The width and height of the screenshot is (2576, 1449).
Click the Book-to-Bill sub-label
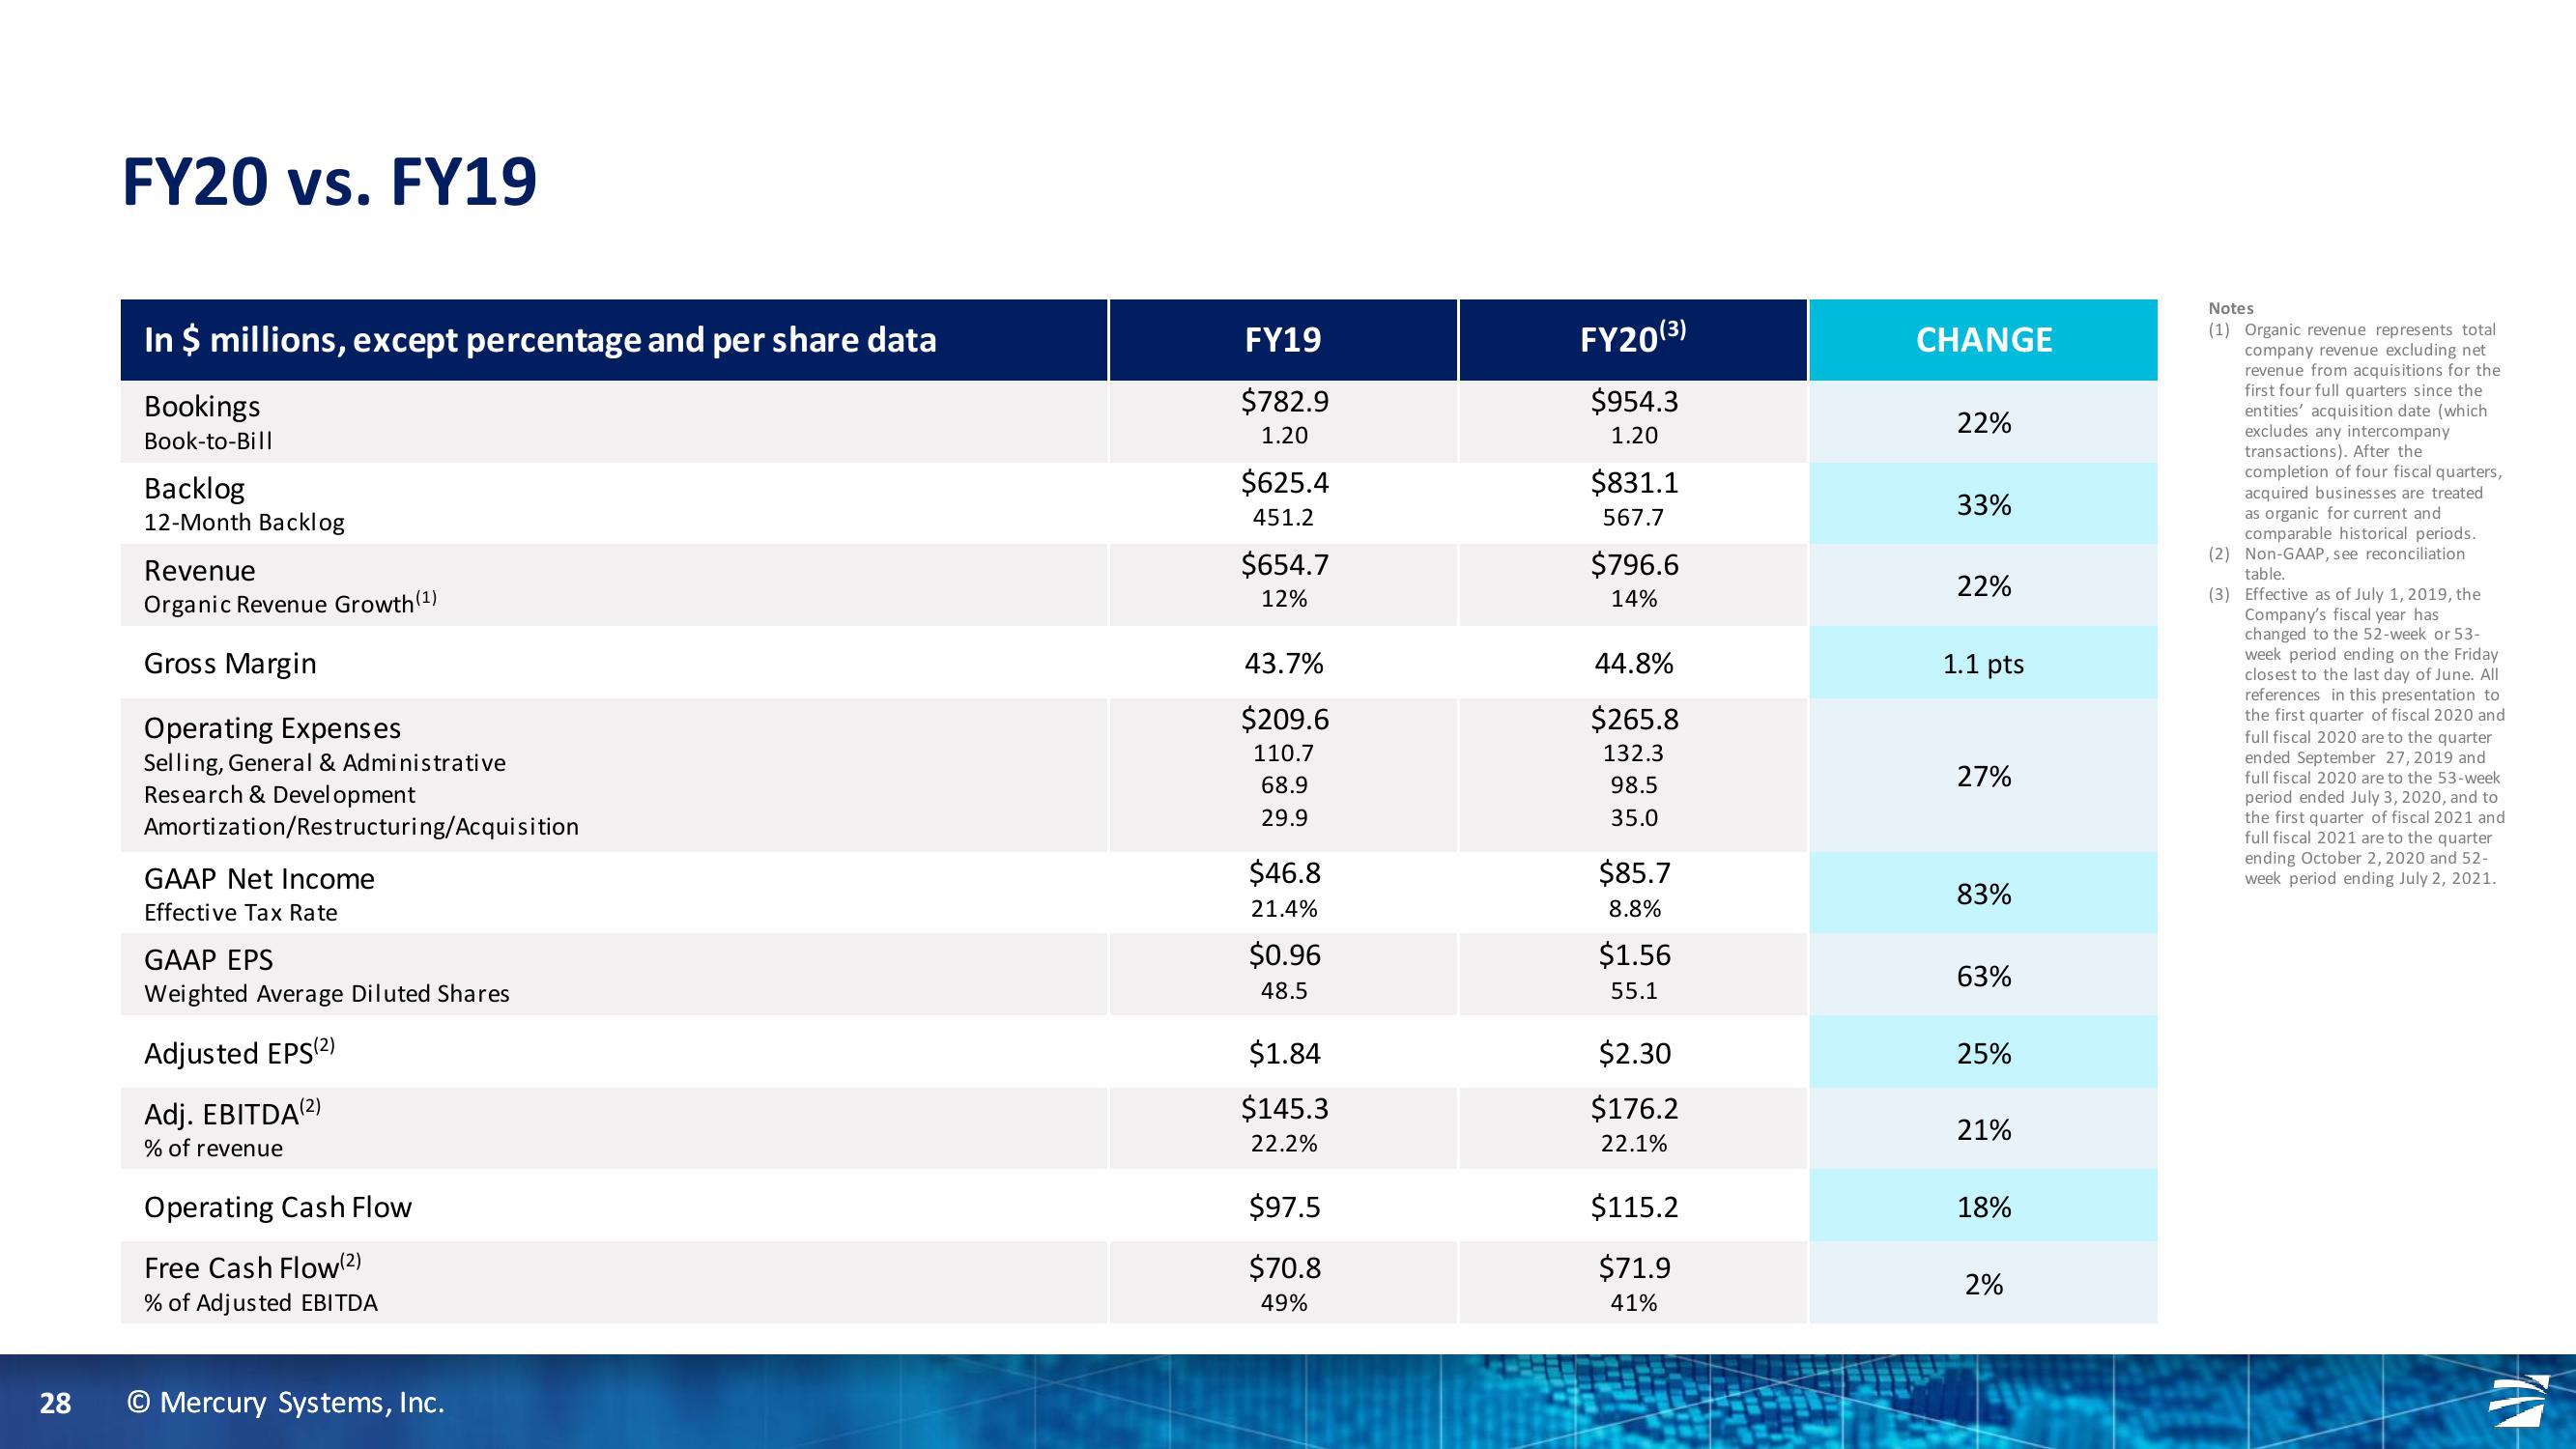(x=208, y=441)
